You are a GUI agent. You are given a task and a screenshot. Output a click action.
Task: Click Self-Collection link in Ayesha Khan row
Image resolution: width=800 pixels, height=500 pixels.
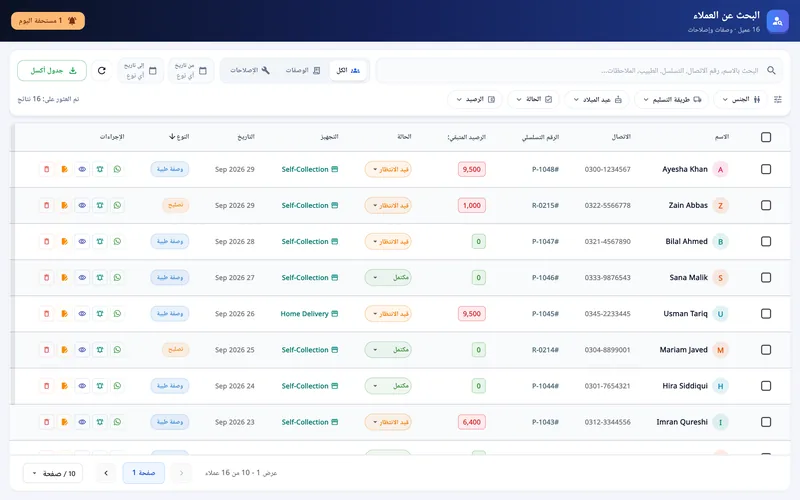point(310,169)
